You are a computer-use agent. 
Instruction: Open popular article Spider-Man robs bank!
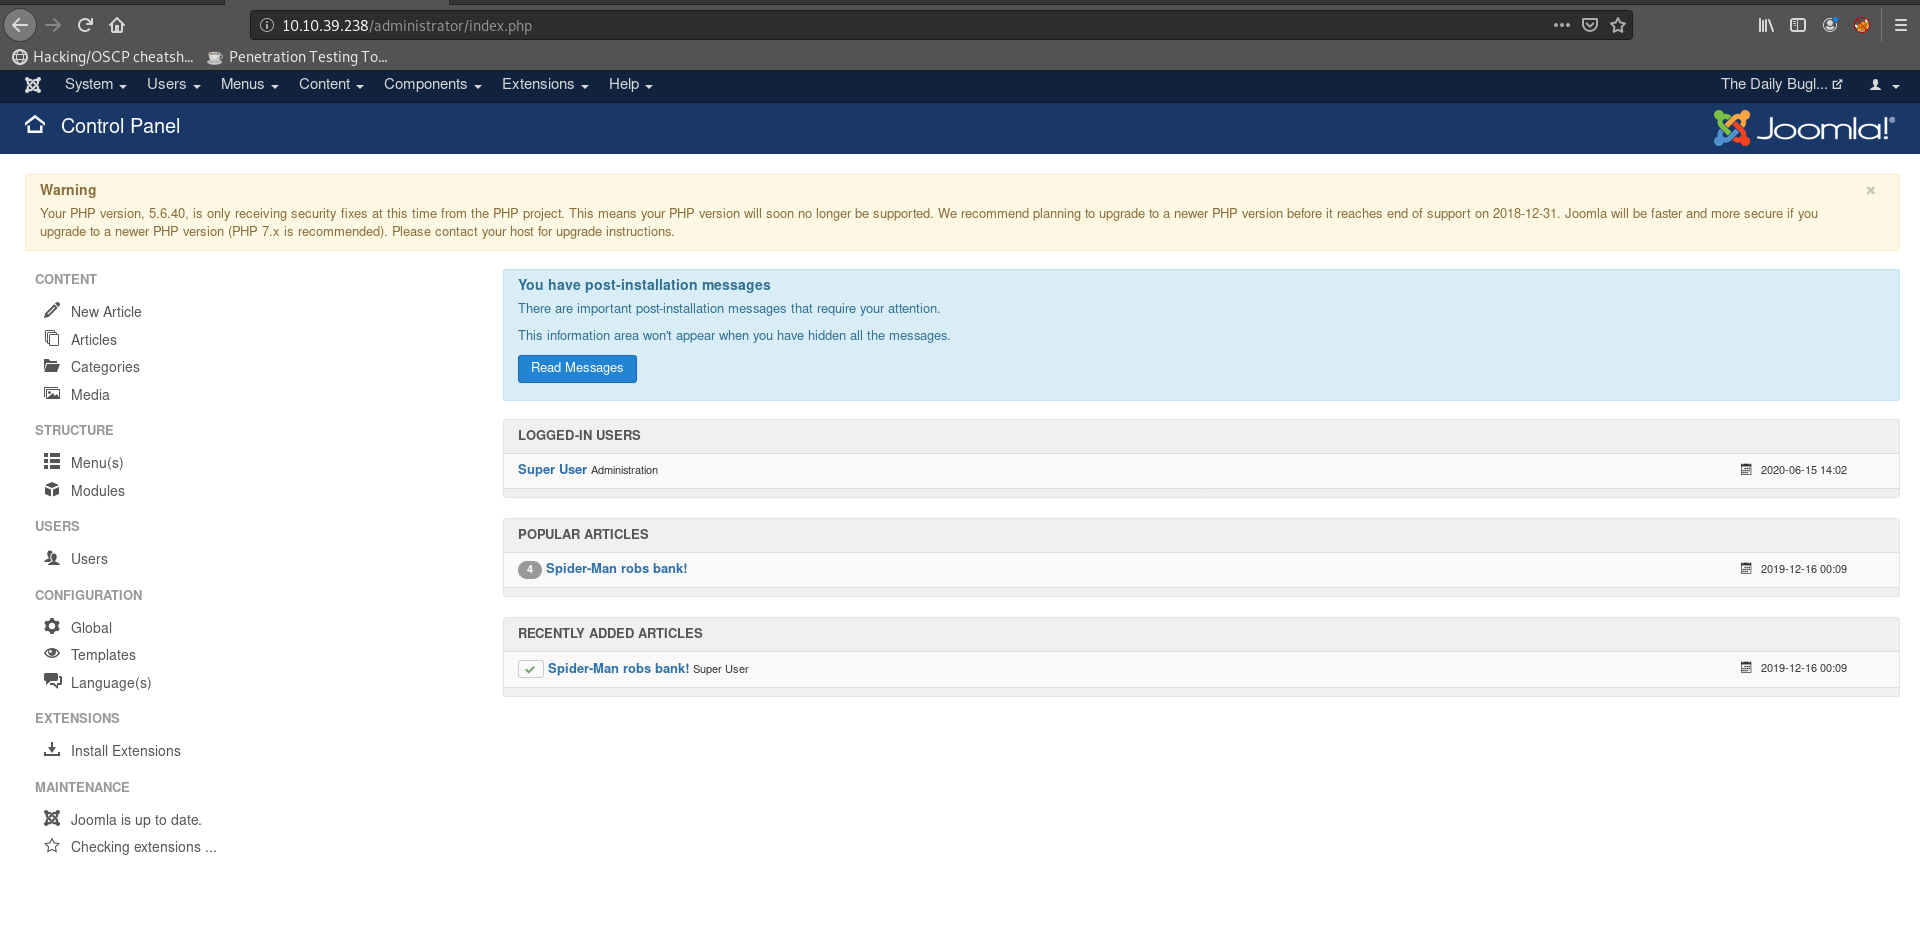coord(616,569)
